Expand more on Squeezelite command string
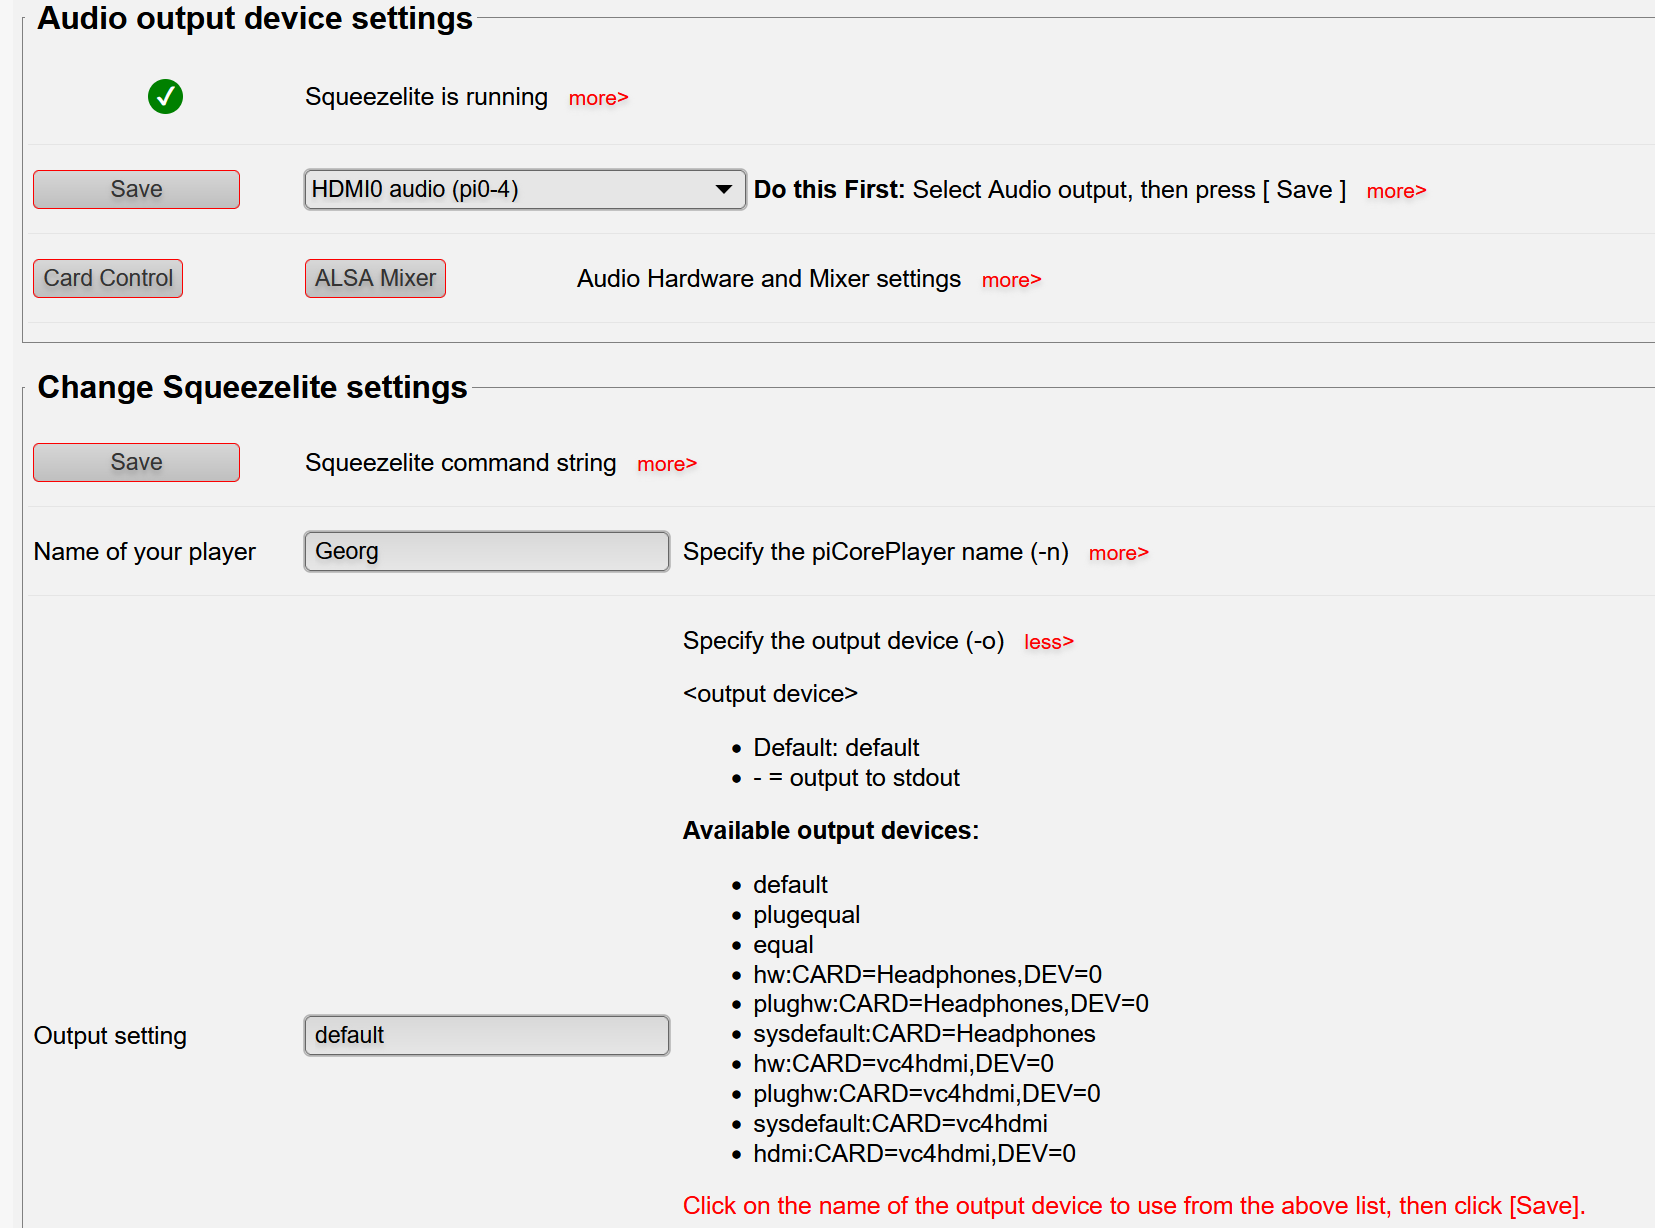The height and width of the screenshot is (1228, 1655). point(666,464)
